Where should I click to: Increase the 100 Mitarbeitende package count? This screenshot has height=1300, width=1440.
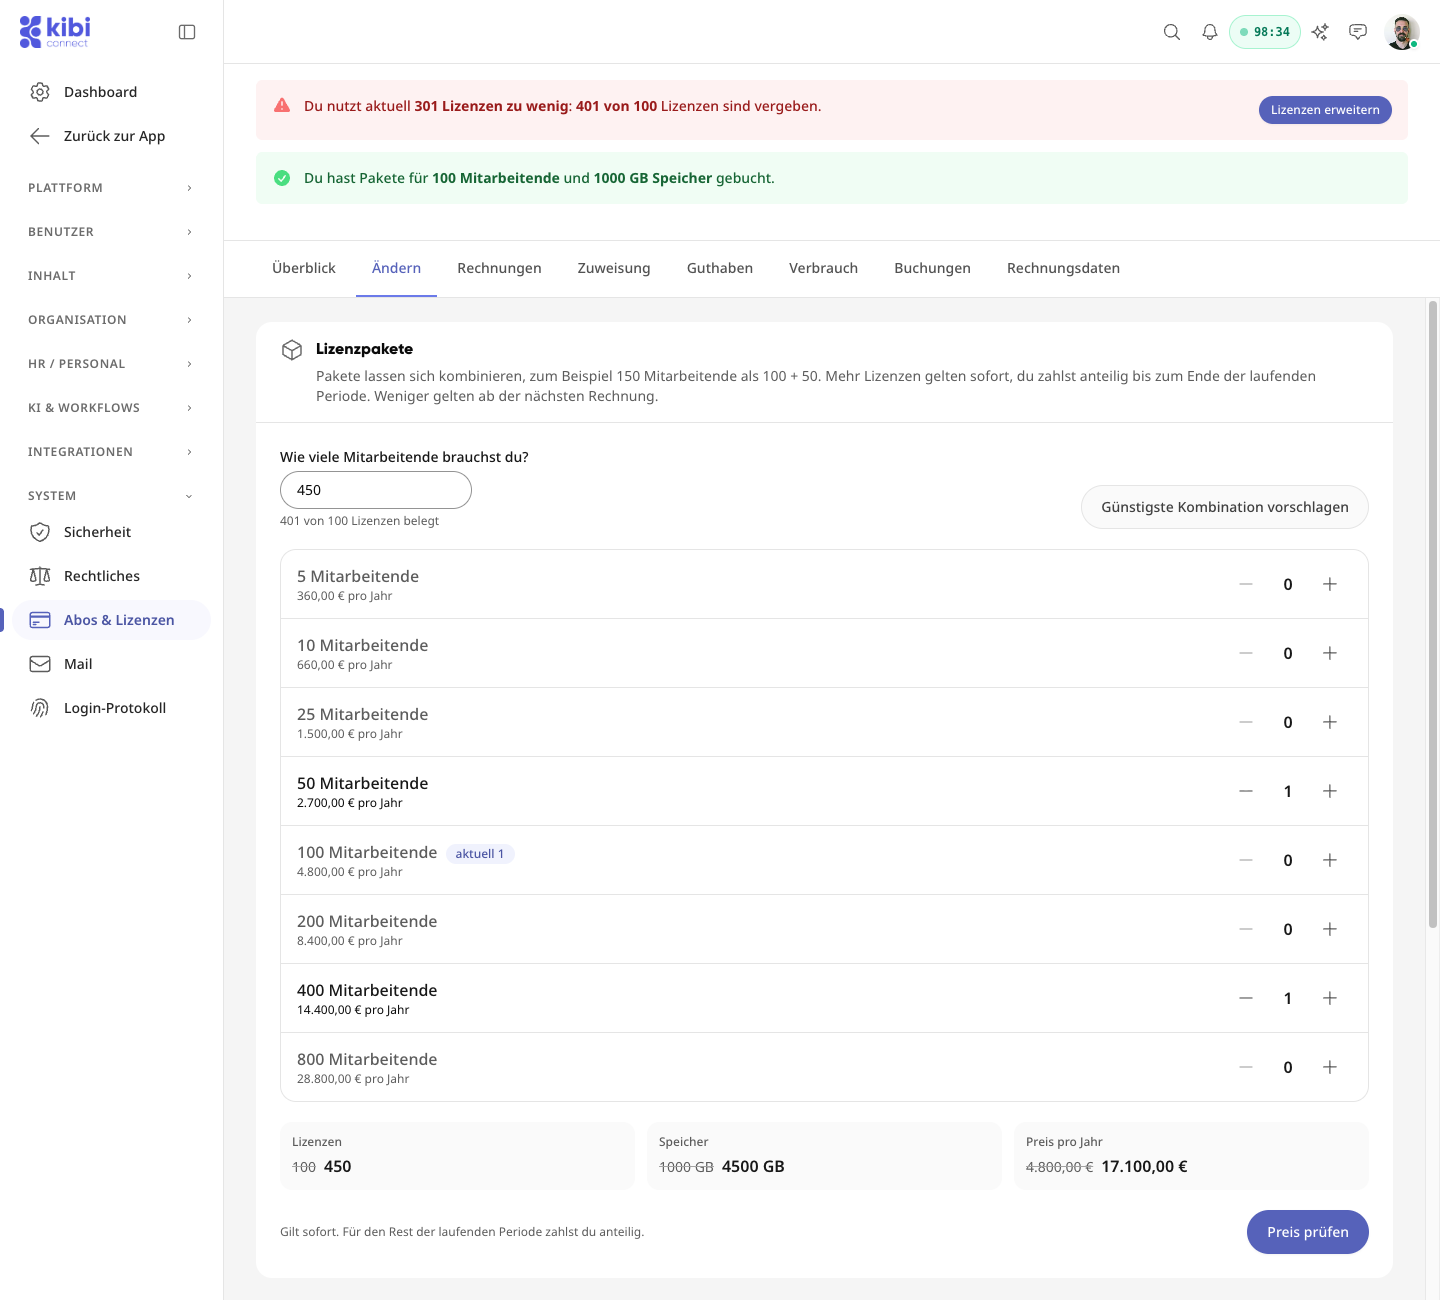click(x=1330, y=860)
